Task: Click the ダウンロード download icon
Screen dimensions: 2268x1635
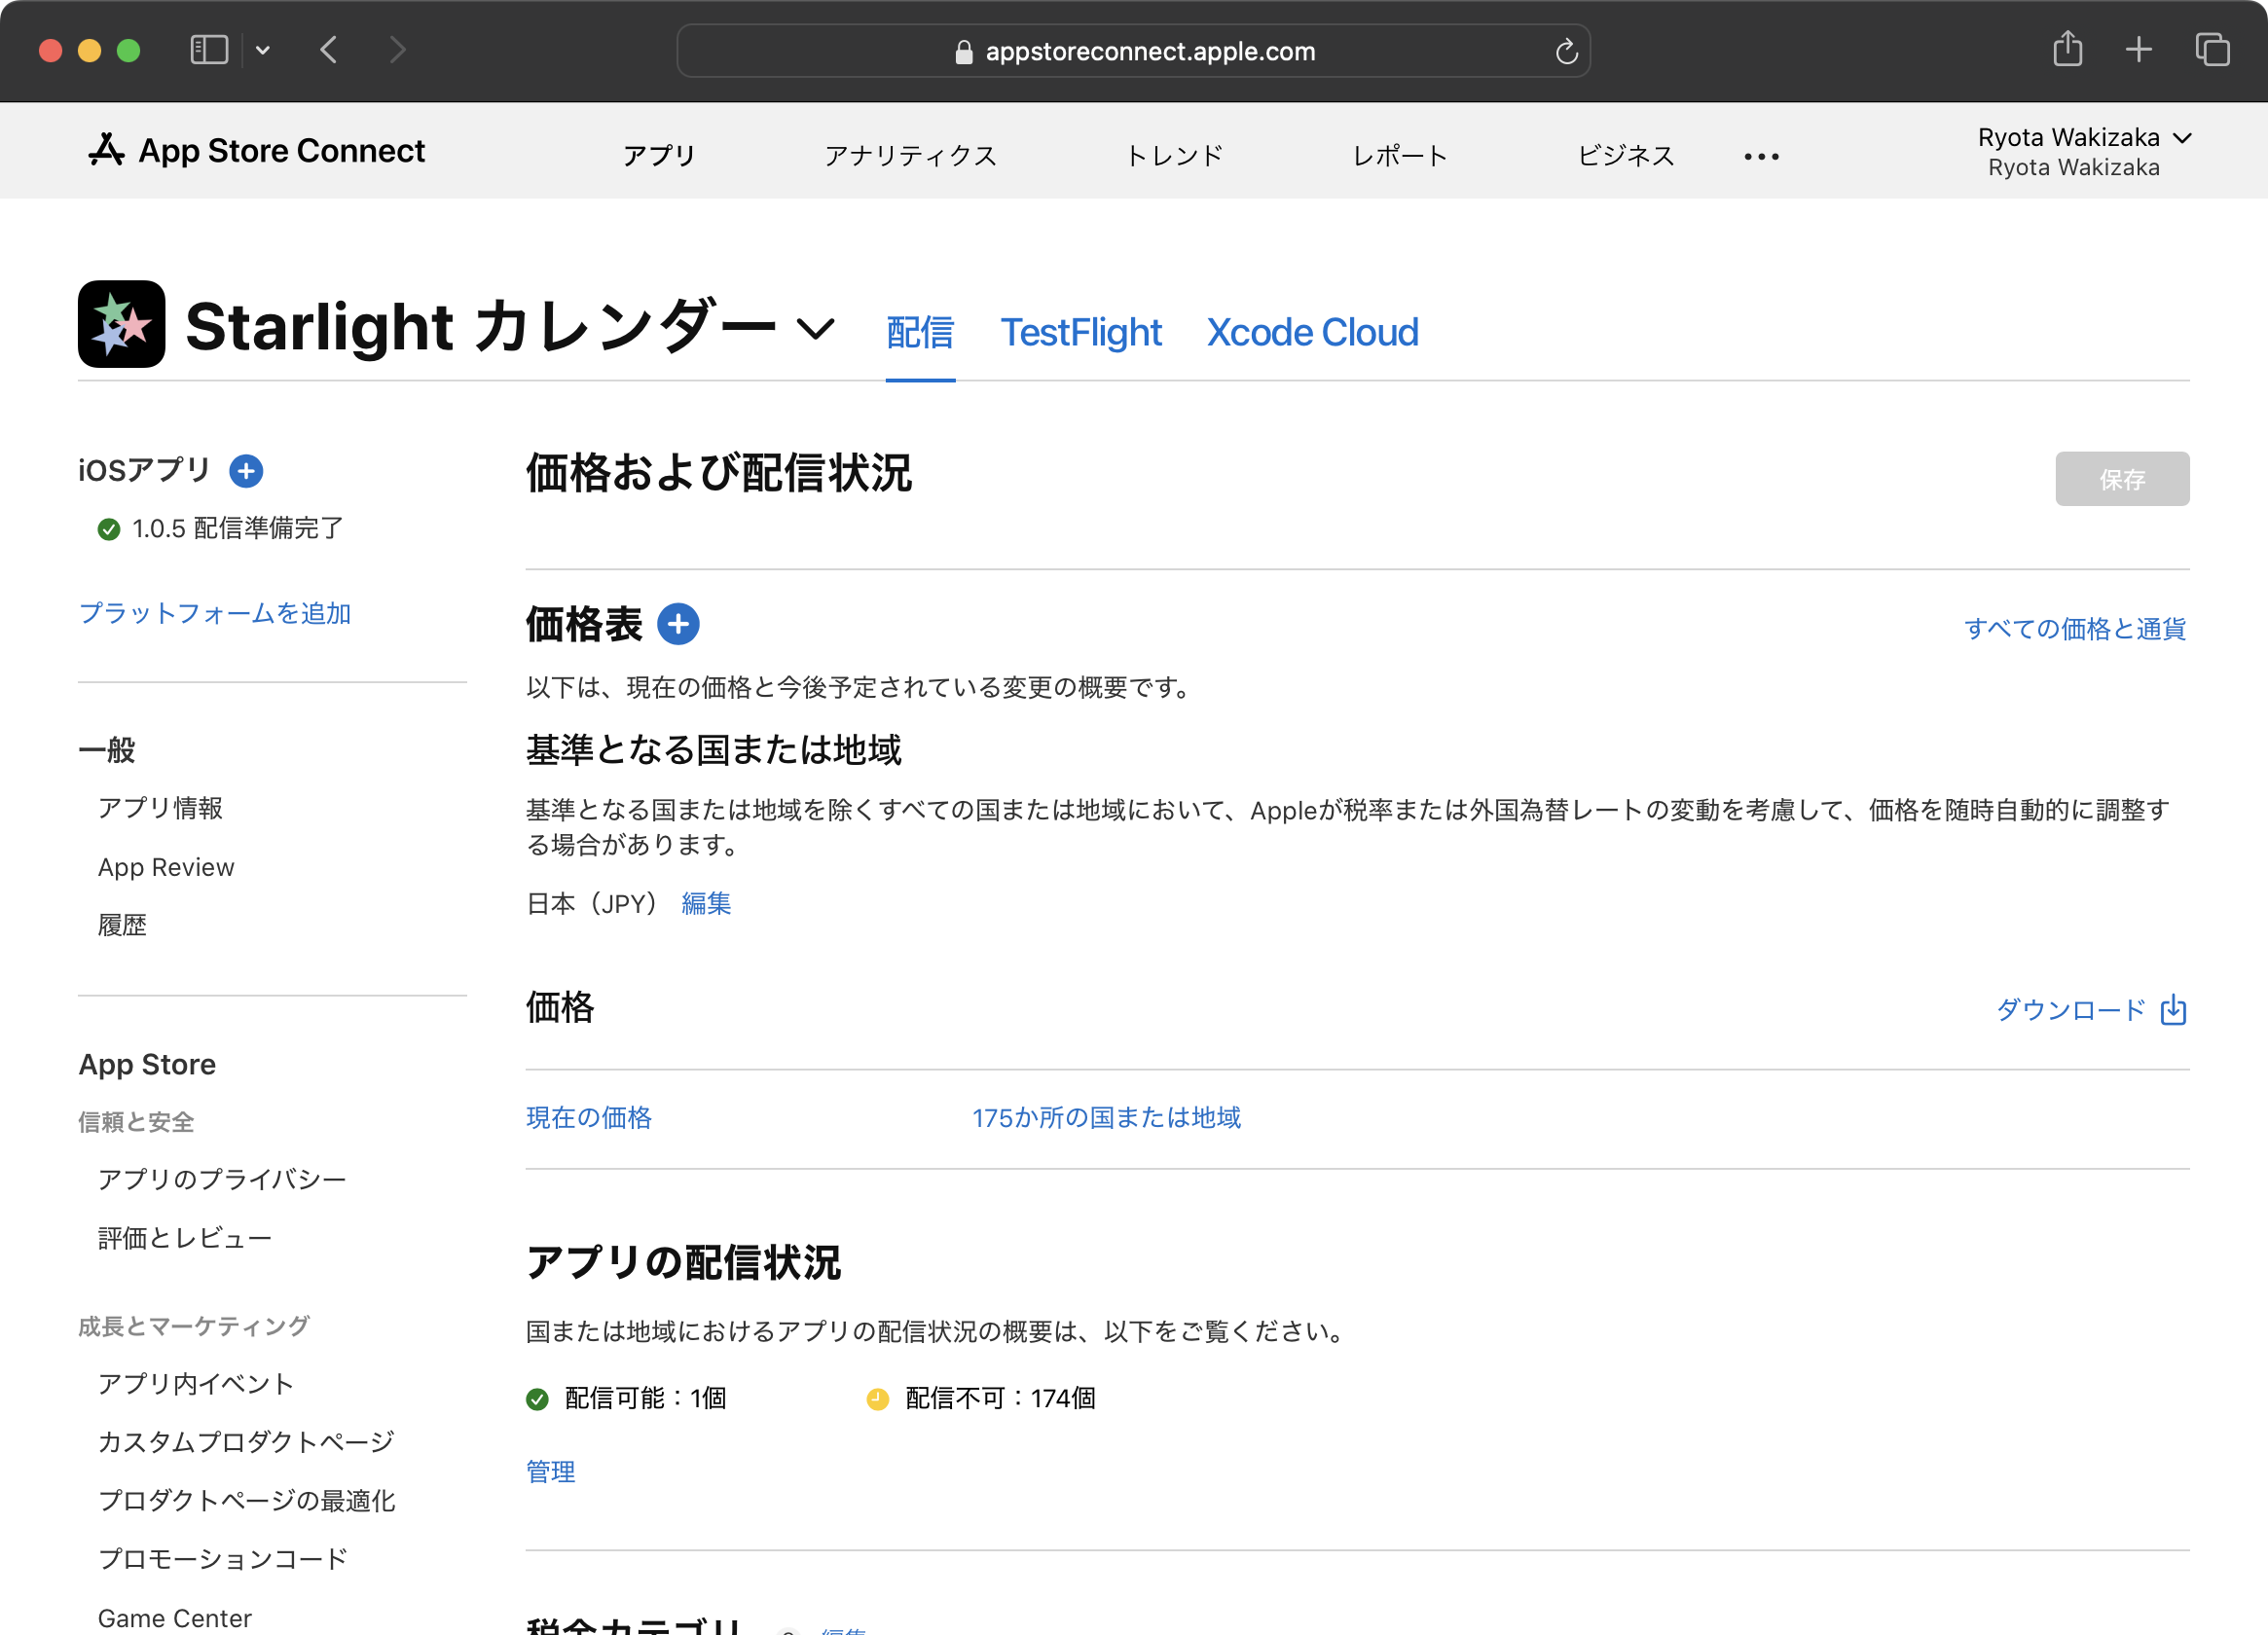Action: click(x=2173, y=1010)
